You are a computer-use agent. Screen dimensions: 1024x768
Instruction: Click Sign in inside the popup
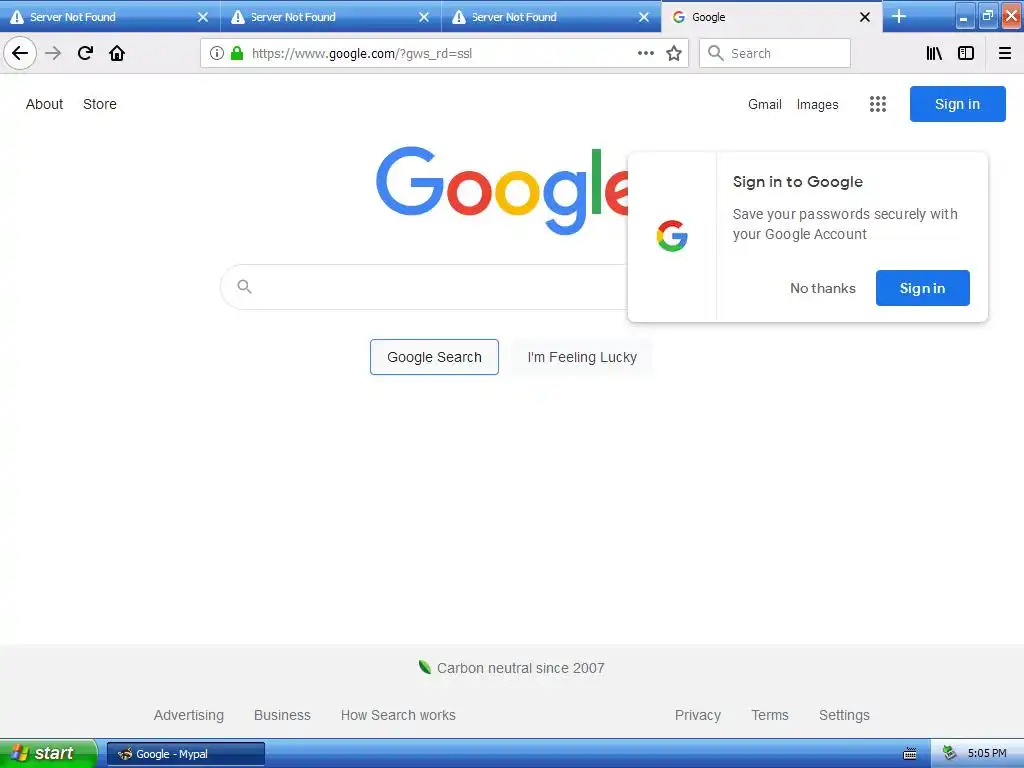click(x=922, y=288)
